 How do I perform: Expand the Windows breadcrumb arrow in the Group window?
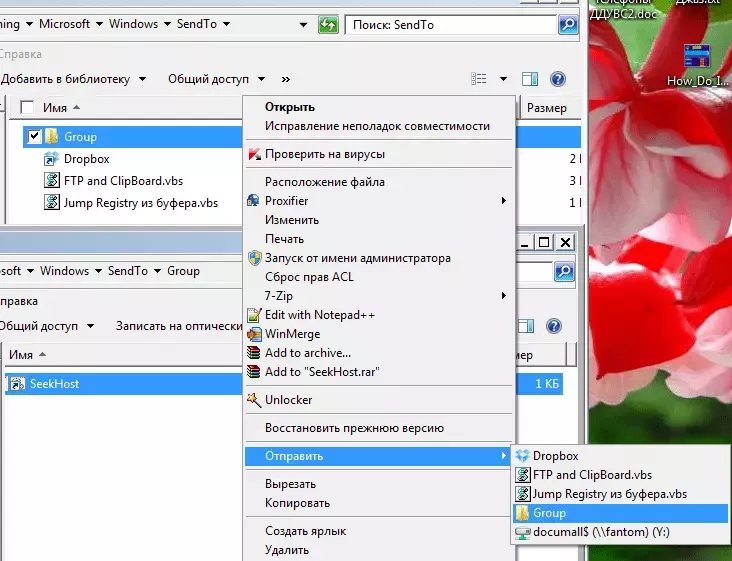(x=98, y=271)
